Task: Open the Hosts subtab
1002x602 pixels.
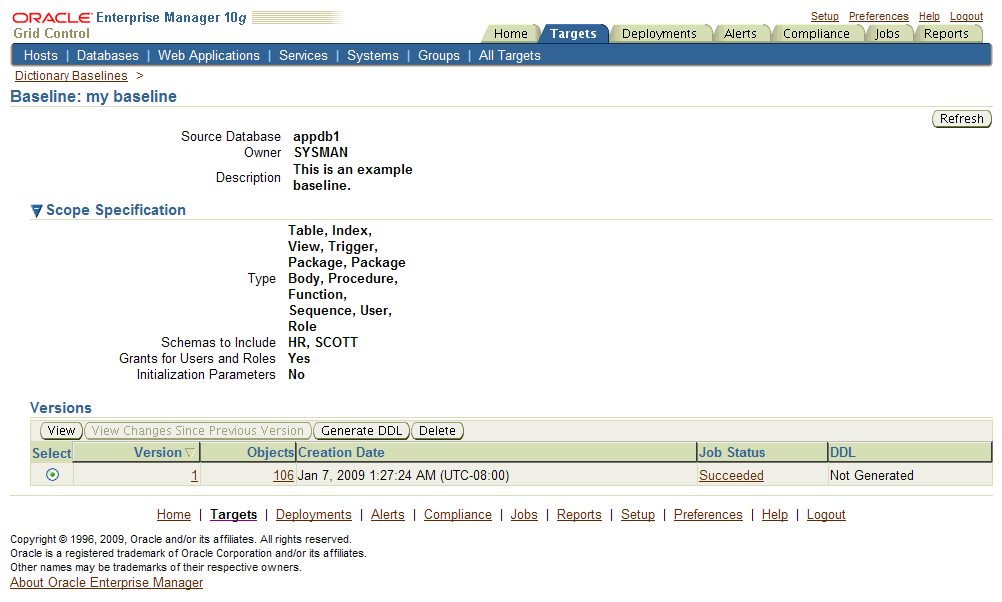Action: click(x=41, y=56)
